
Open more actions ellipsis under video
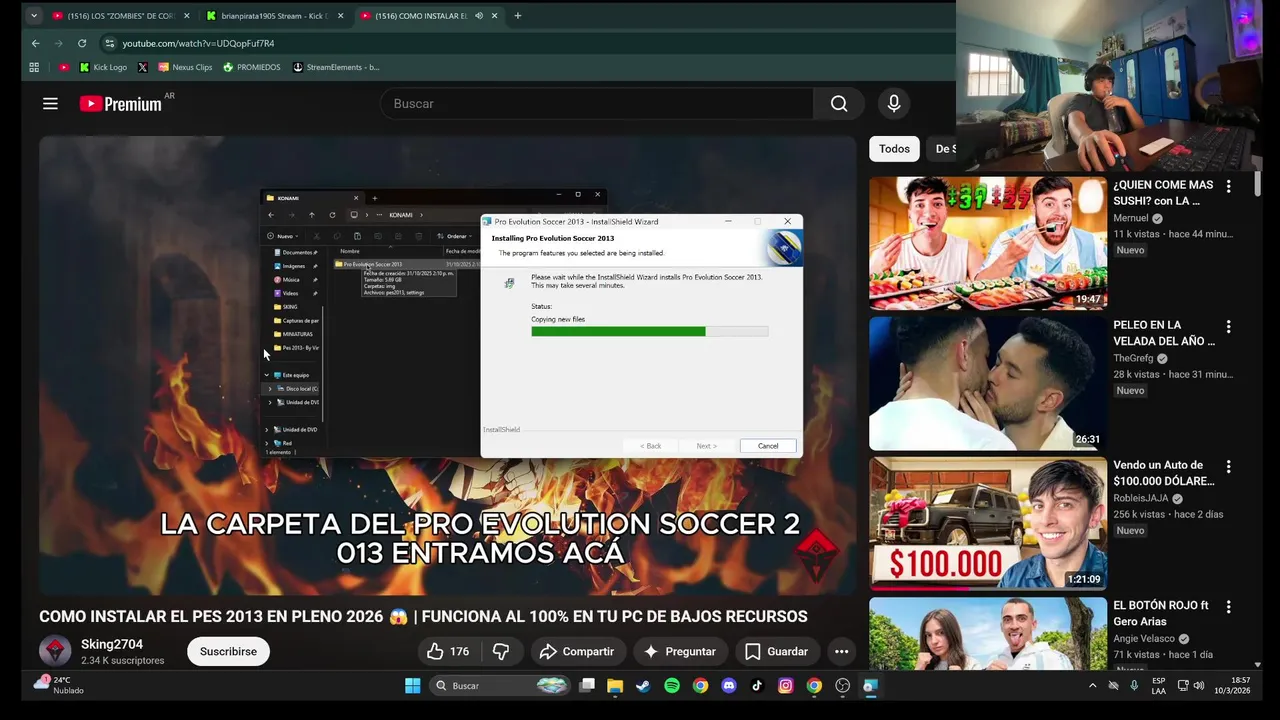pos(841,652)
